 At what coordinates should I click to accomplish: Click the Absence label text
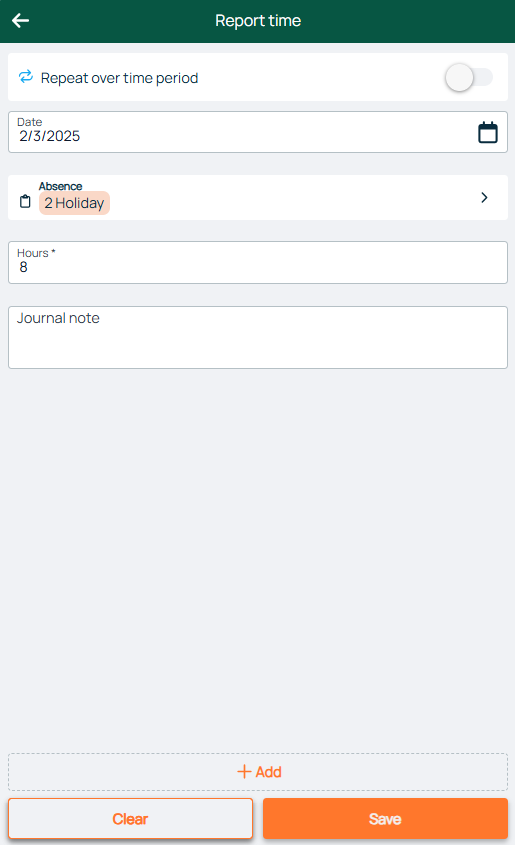(60, 186)
